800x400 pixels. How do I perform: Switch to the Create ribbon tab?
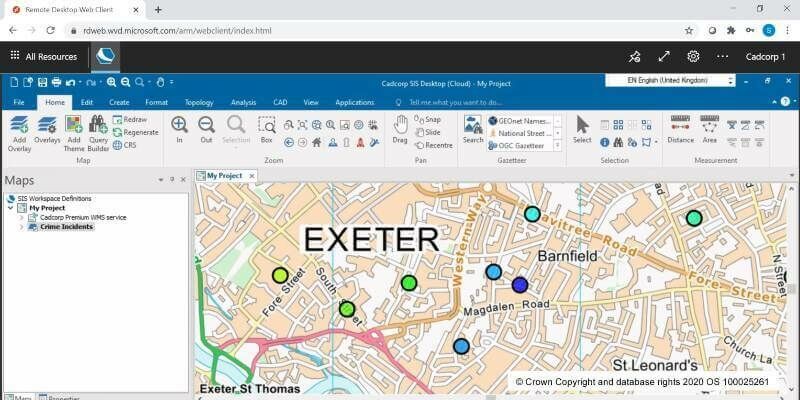119,102
